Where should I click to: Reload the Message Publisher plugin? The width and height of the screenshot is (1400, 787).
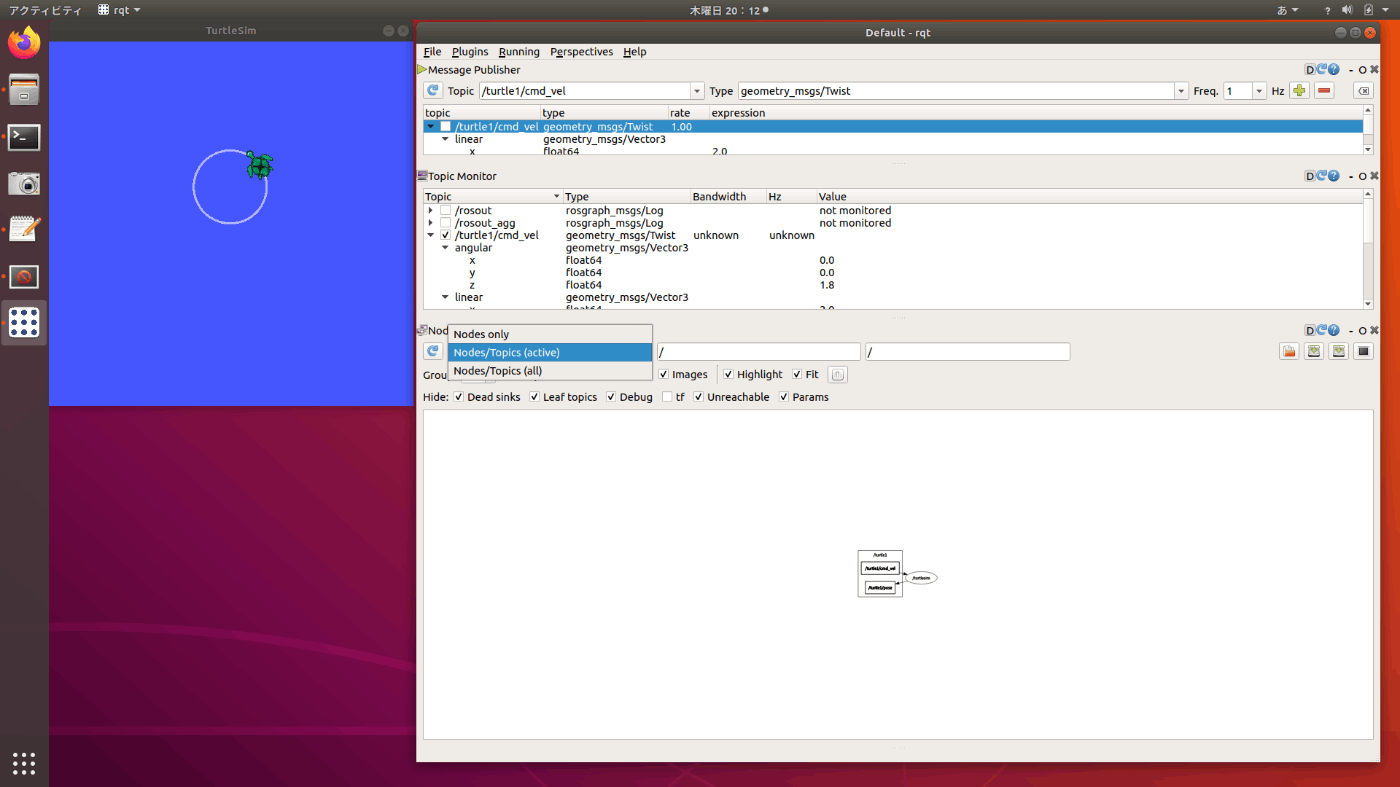1322,70
